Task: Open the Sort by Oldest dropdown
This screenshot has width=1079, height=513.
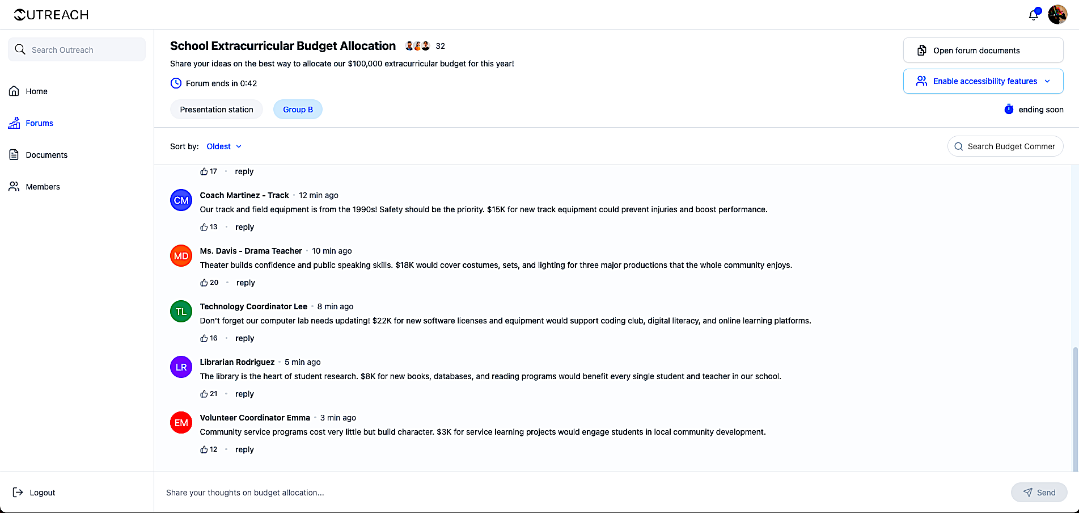Action: click(223, 146)
